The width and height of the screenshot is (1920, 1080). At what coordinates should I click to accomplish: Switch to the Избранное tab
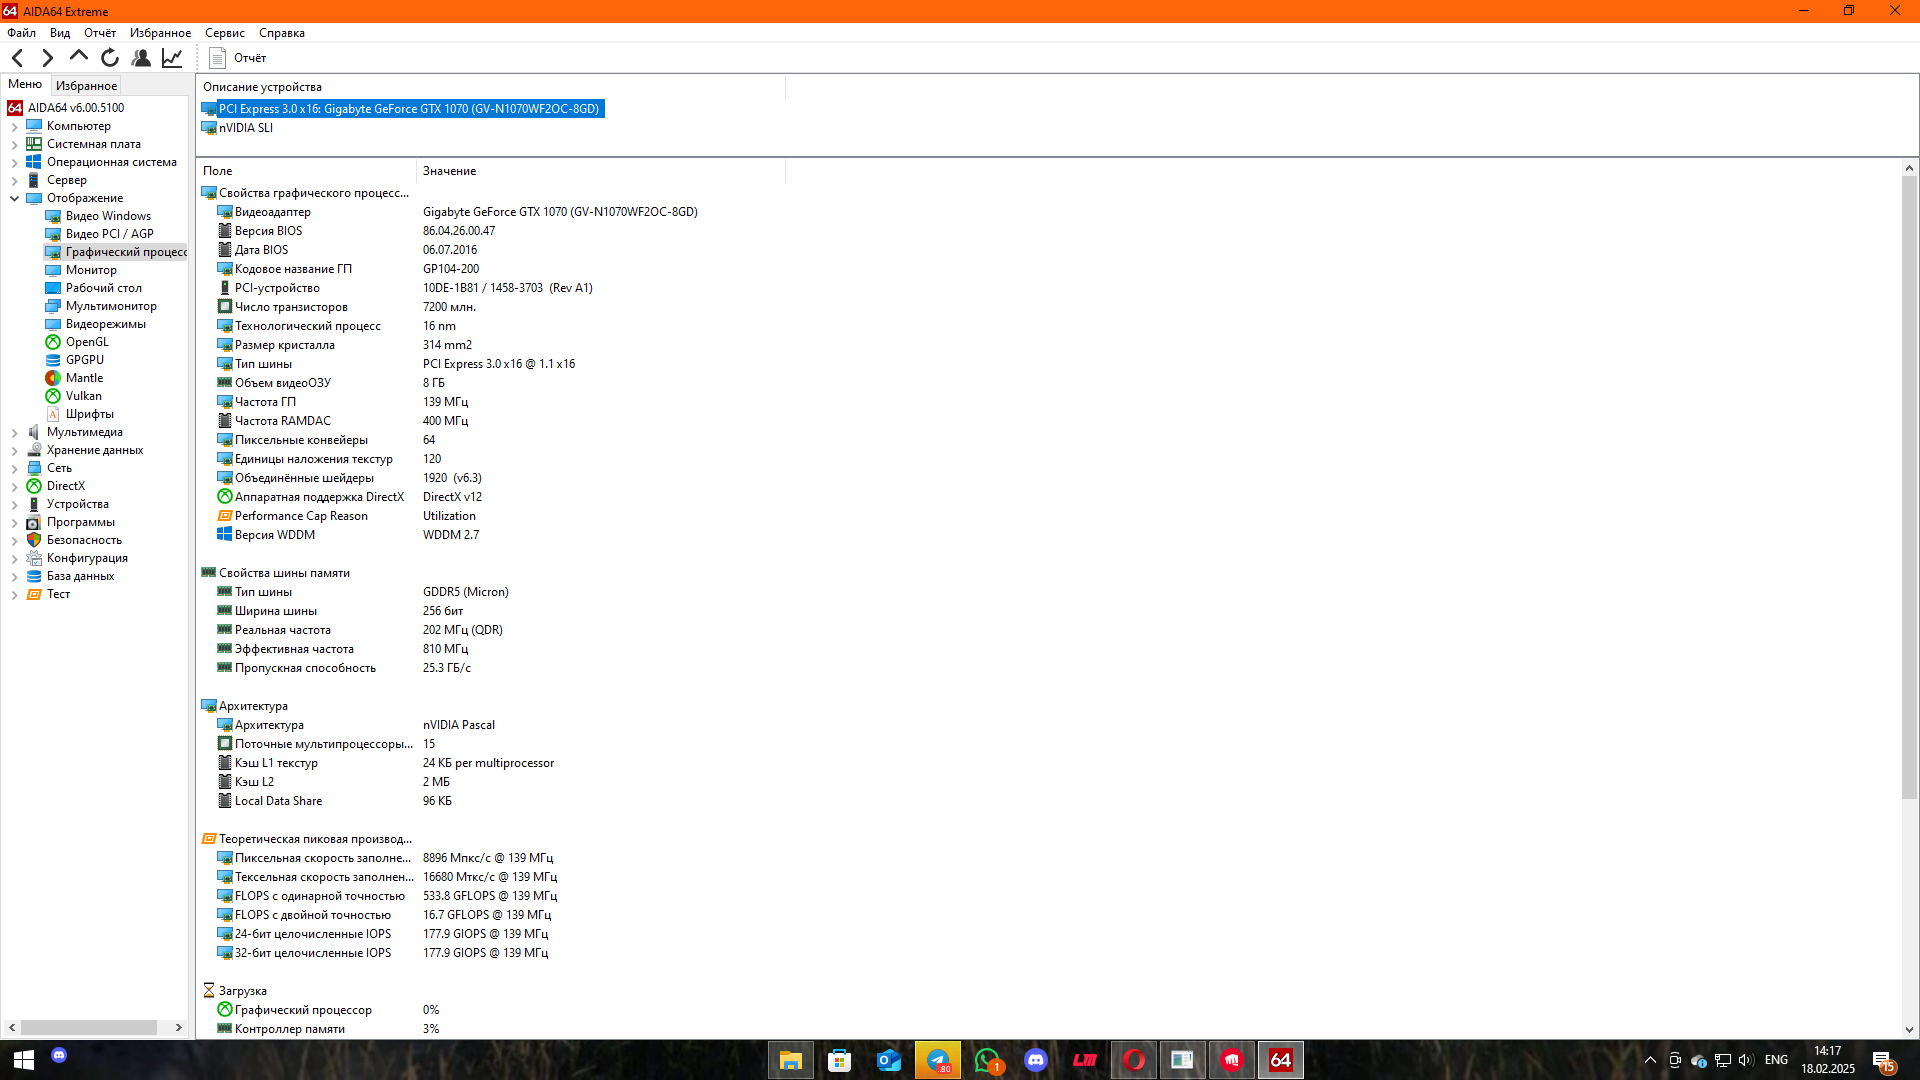[86, 86]
